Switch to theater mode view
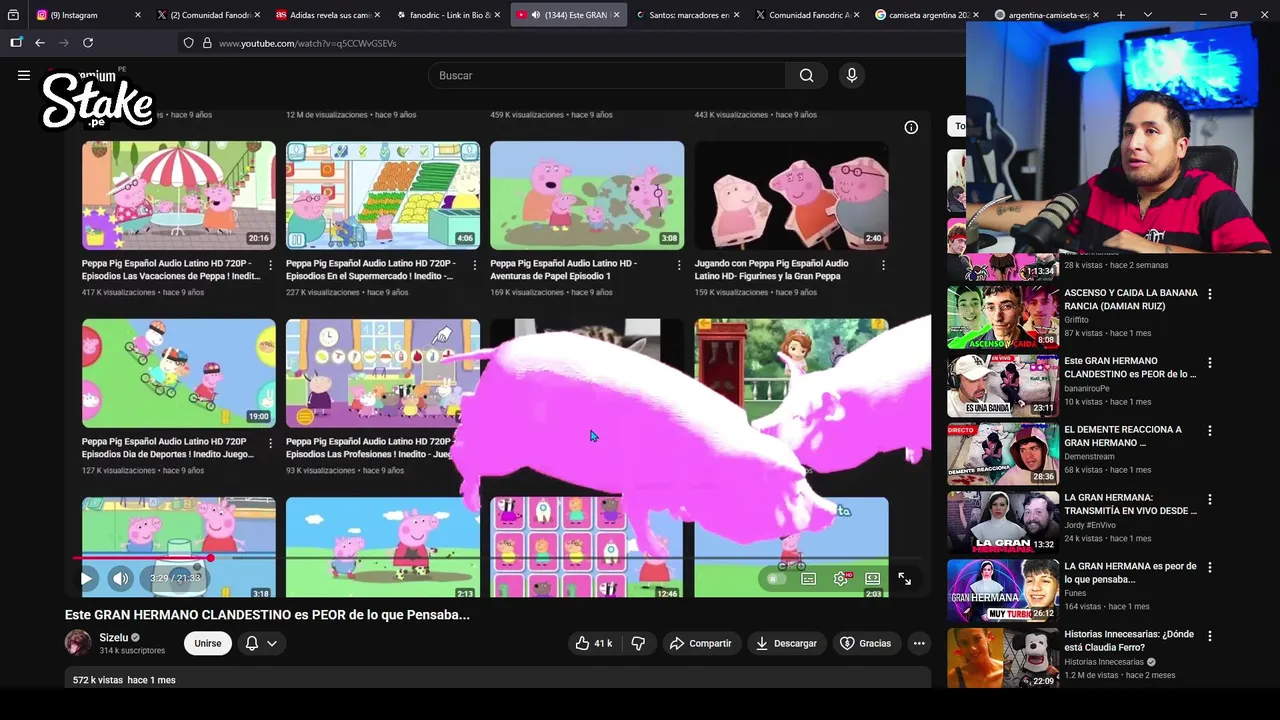Viewport: 1280px width, 720px height. [x=873, y=579]
